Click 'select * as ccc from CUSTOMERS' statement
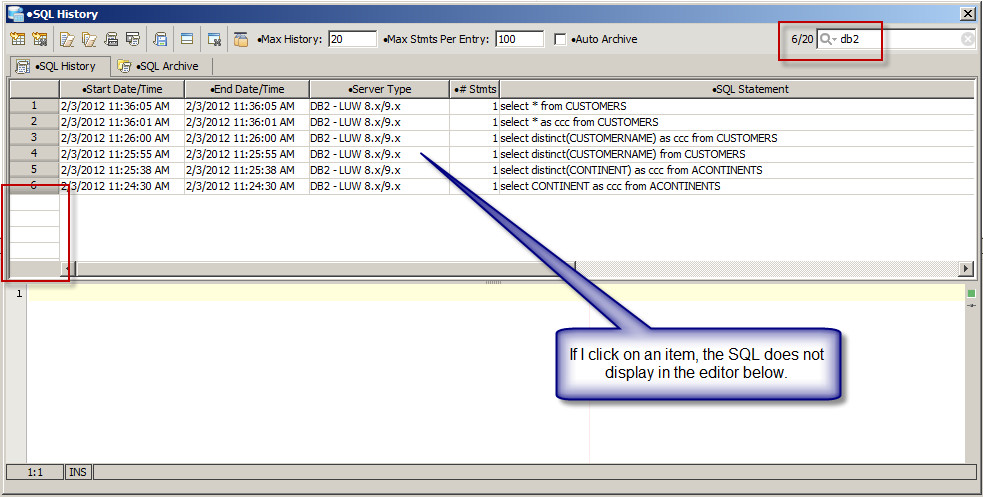 point(579,122)
